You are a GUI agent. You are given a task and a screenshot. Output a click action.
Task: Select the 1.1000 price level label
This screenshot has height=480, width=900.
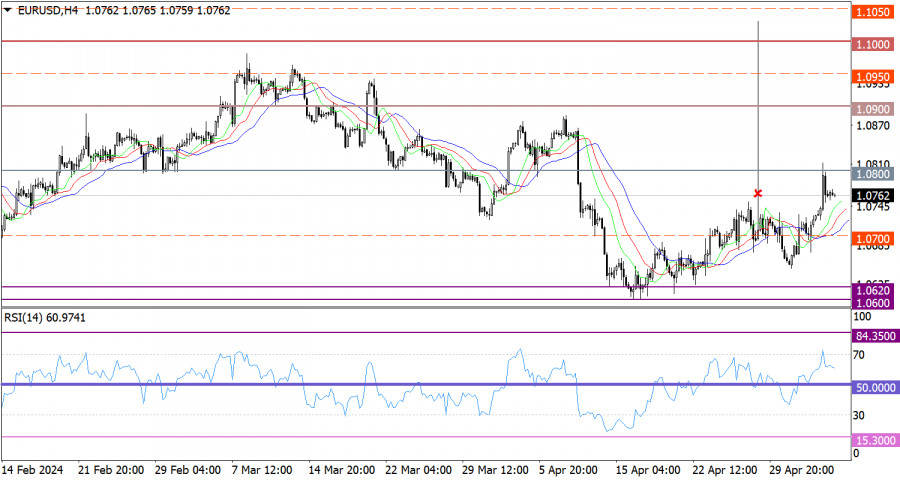tap(872, 44)
